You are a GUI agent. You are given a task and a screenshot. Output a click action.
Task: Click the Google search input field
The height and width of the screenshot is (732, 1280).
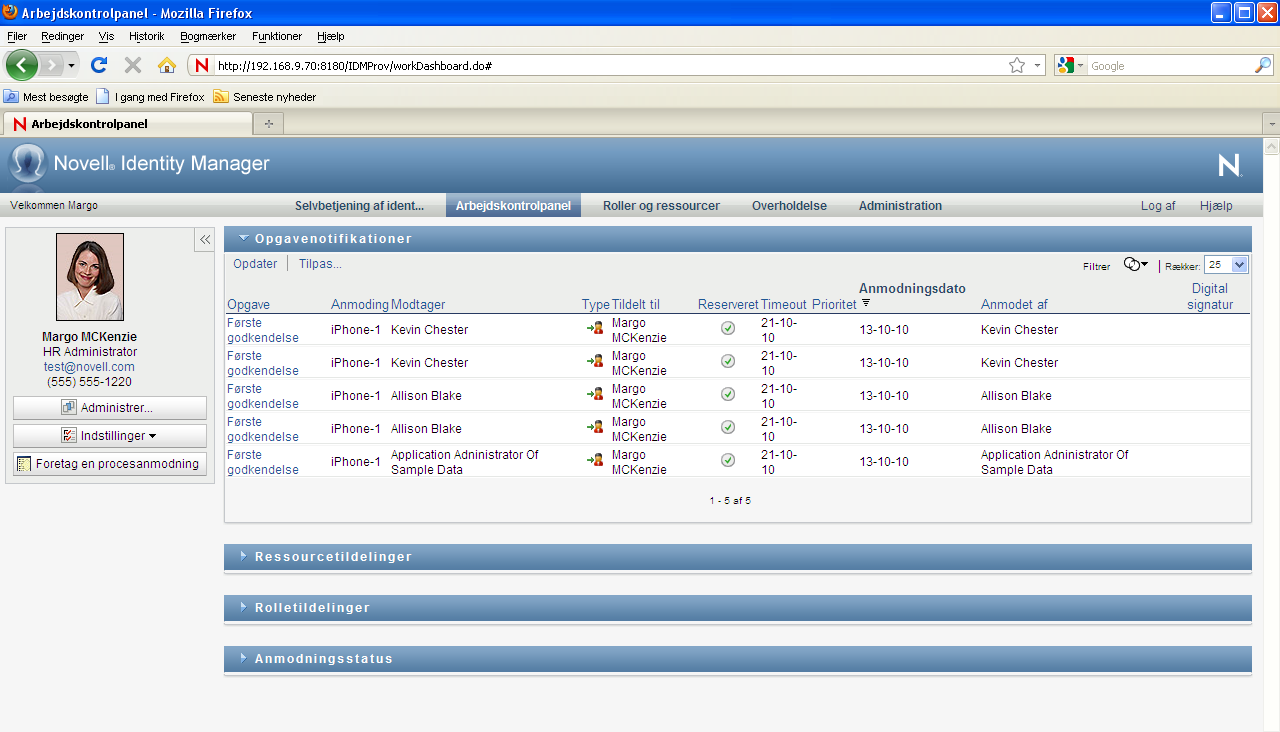[x=1170, y=66]
